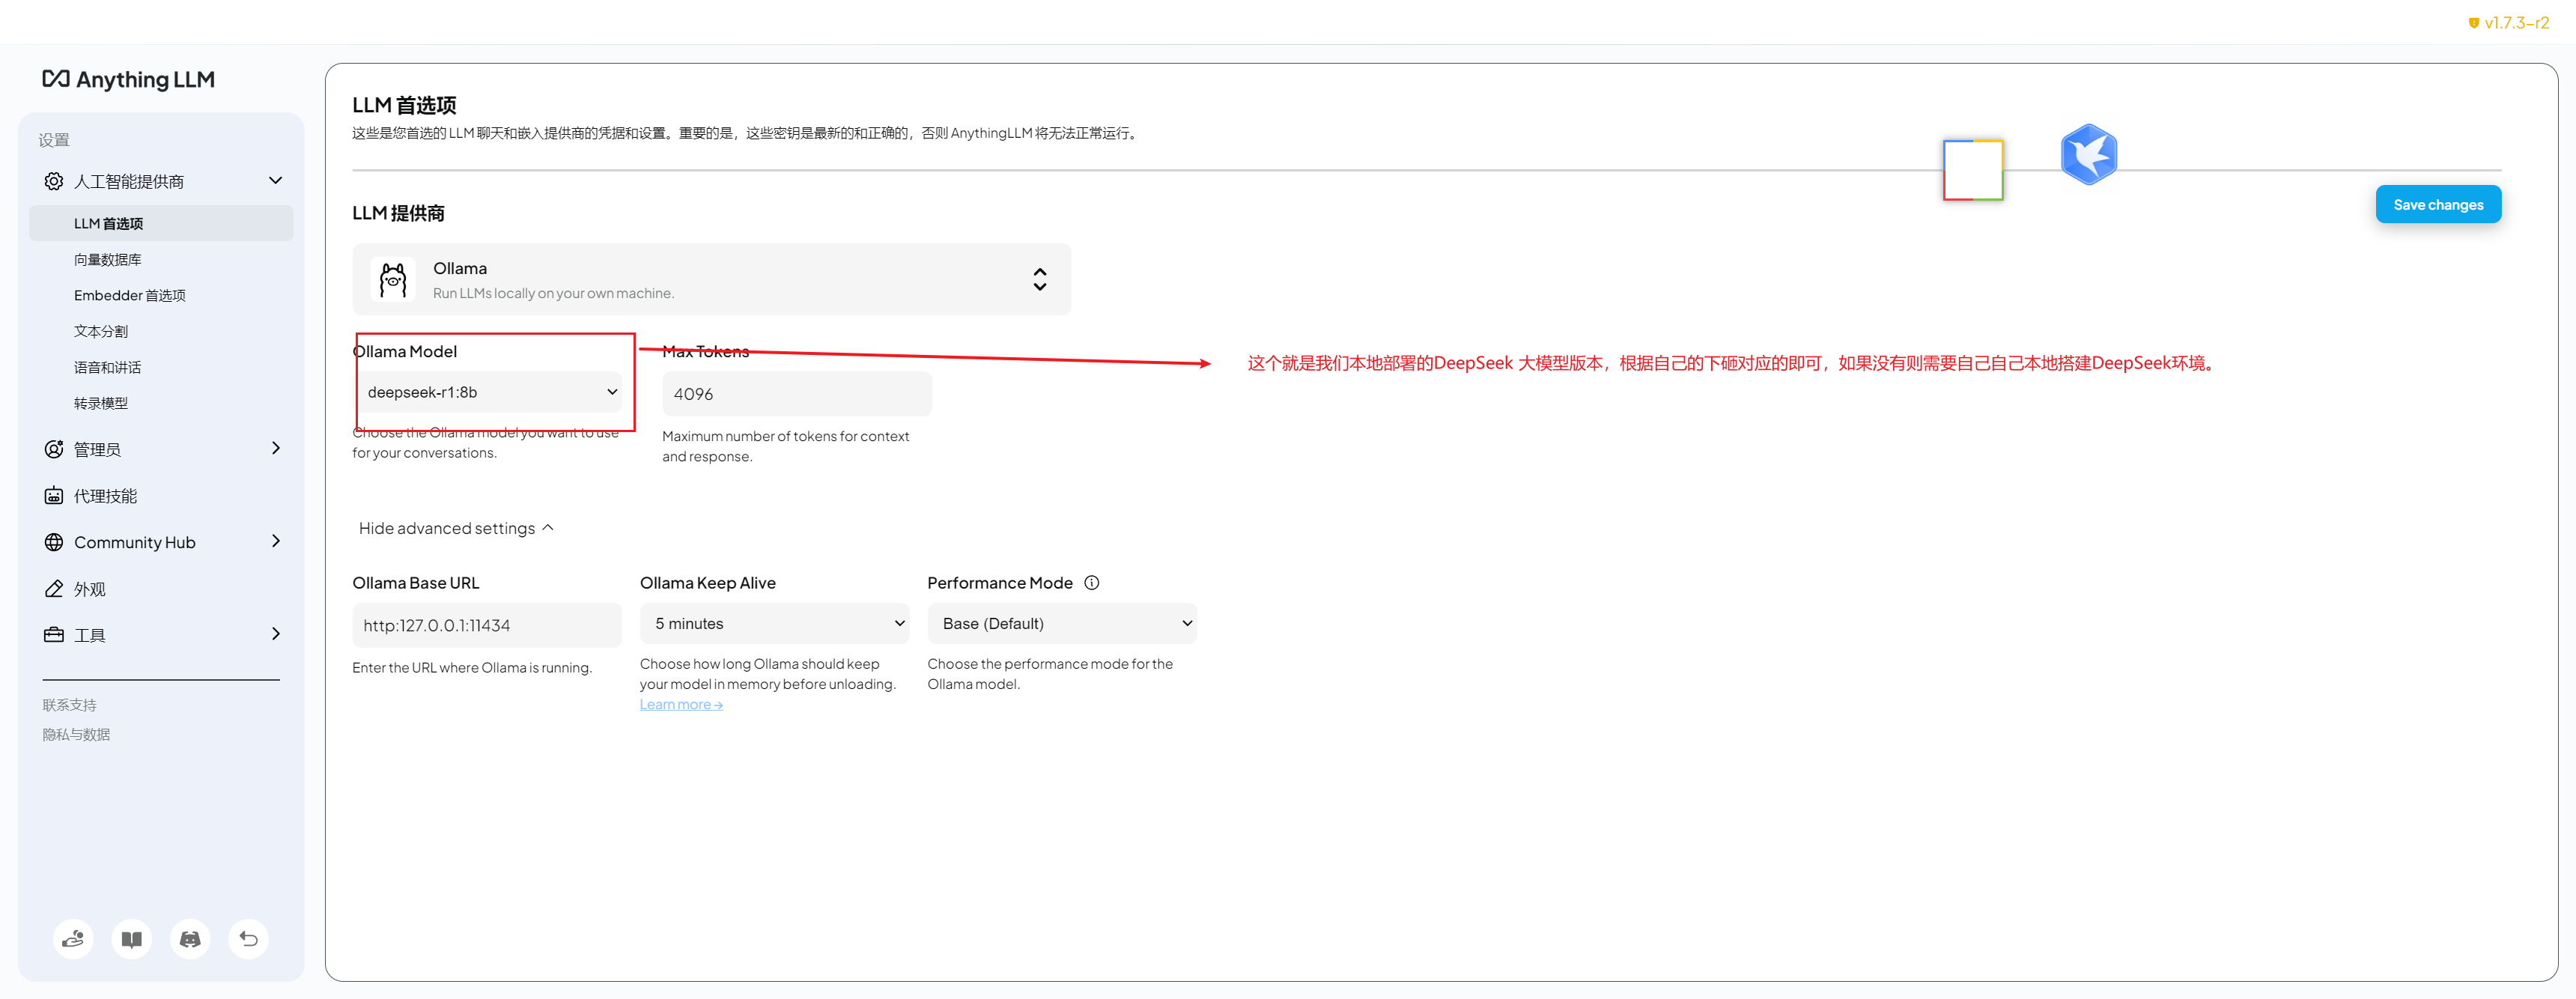Open the Discord community icon
The height and width of the screenshot is (999, 2576).
[x=190, y=939]
